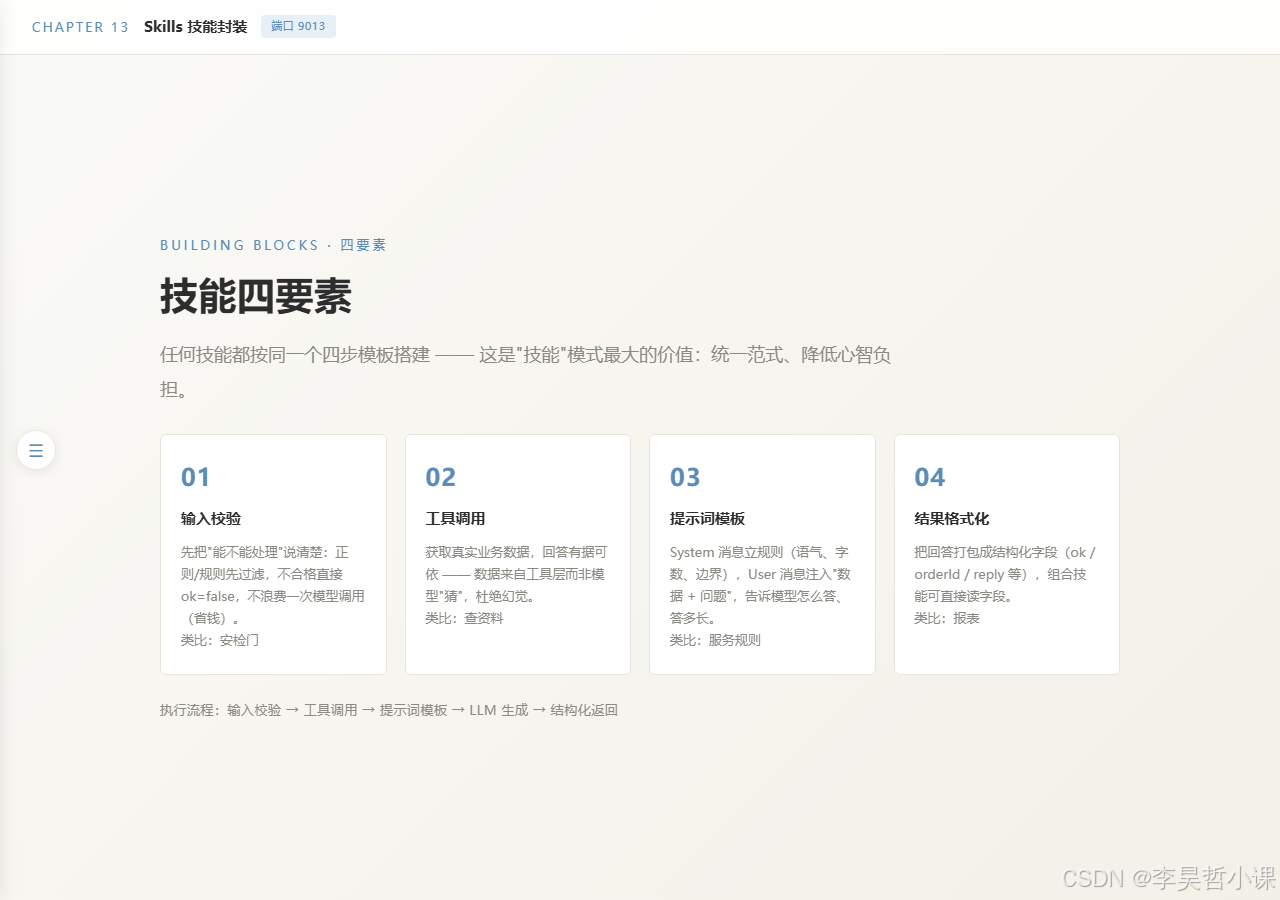Viewport: 1280px width, 900px height.
Task: Click the 工具调用 card title
Action: click(455, 519)
